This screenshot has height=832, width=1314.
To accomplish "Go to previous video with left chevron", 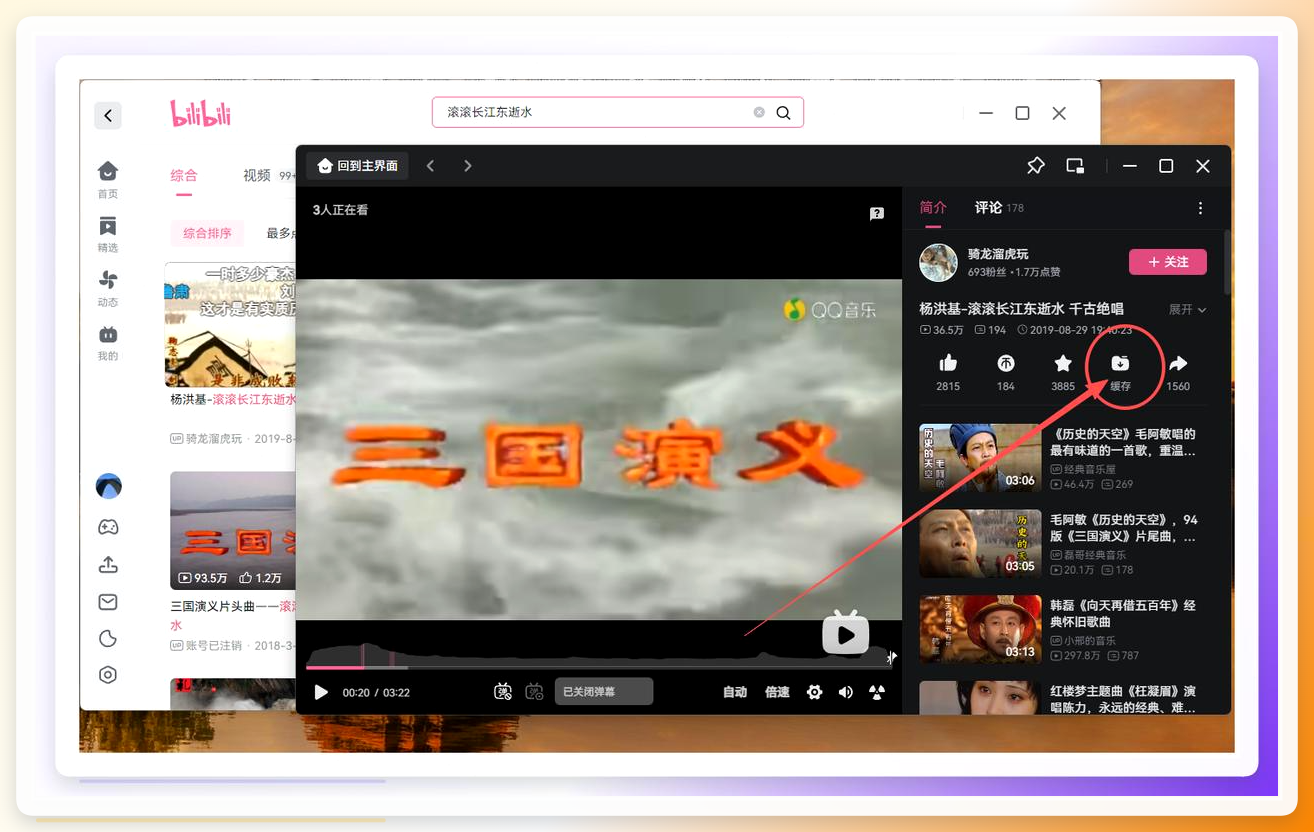I will (x=431, y=166).
